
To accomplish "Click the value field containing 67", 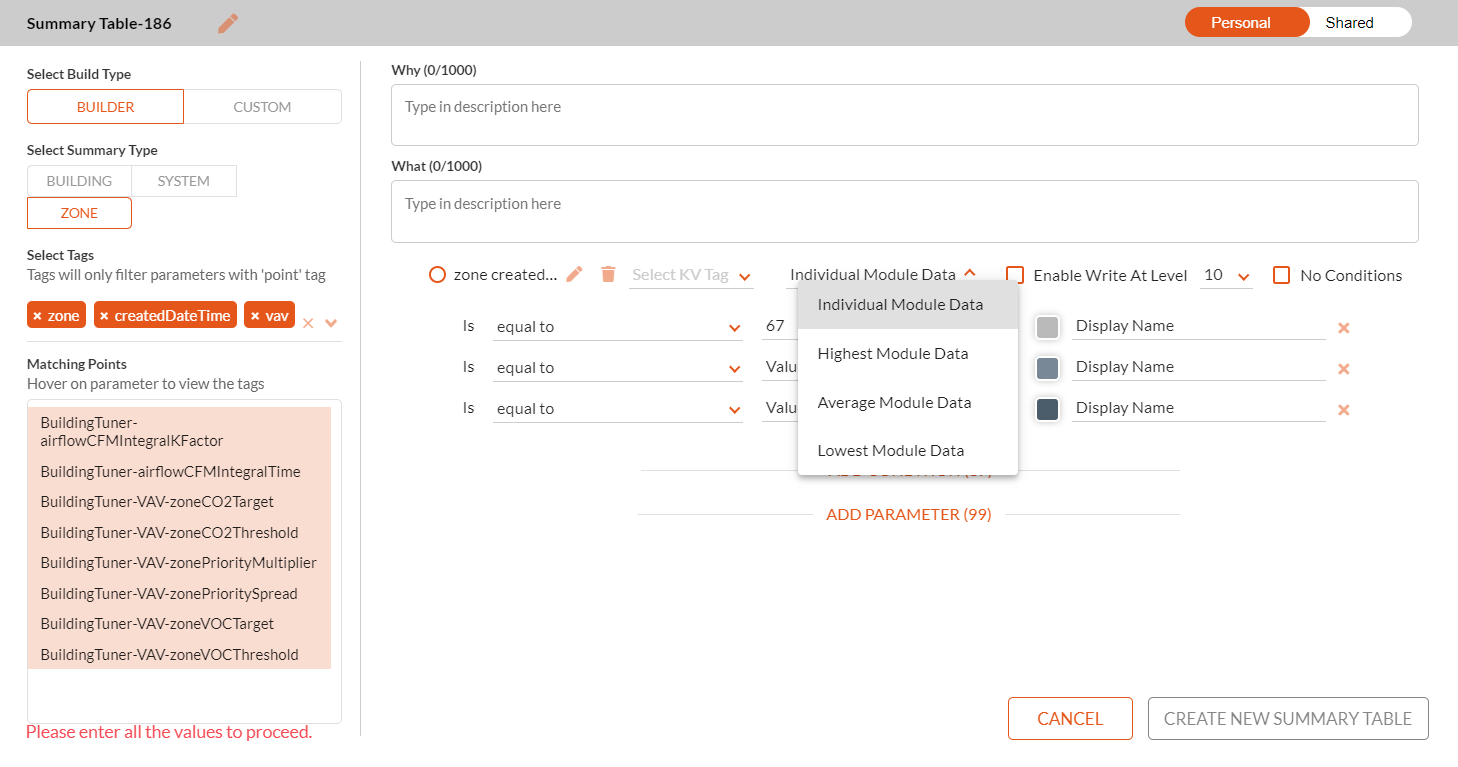I will (779, 326).
